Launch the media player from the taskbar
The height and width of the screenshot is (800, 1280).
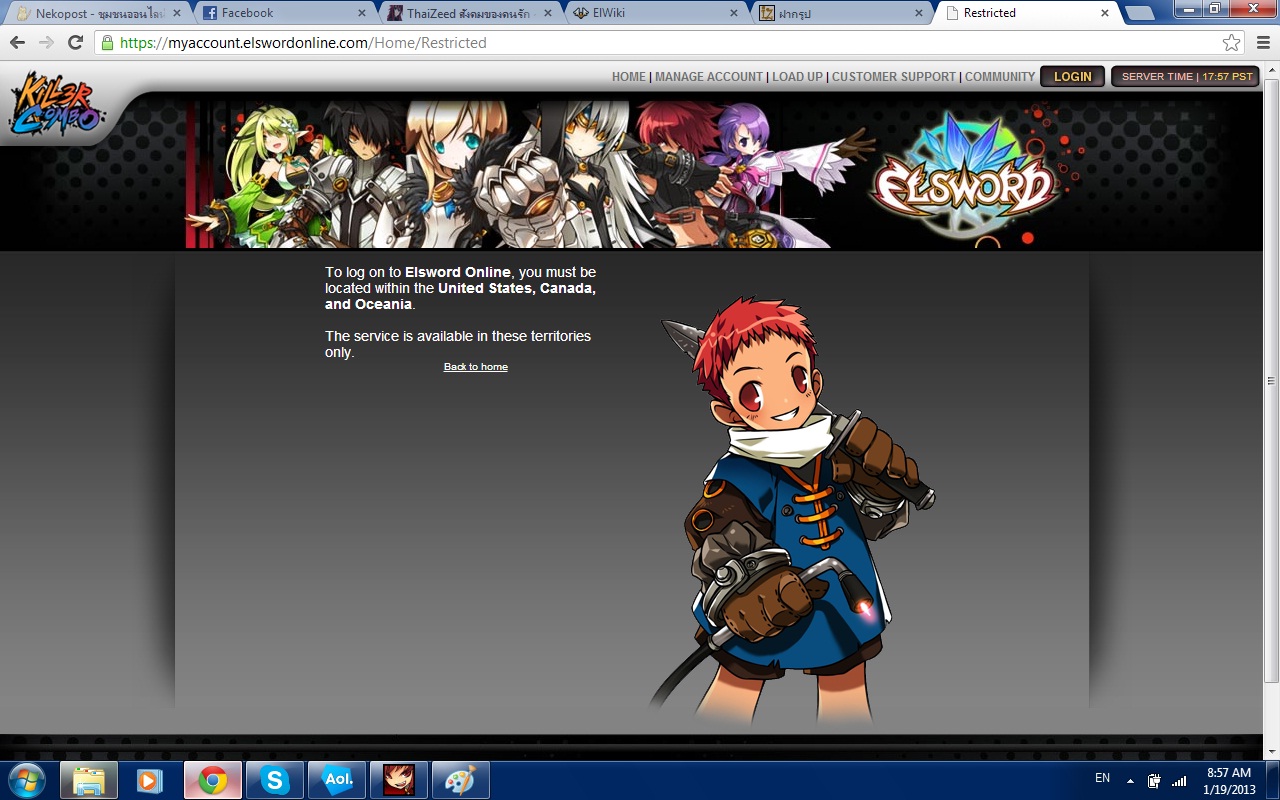click(x=150, y=780)
